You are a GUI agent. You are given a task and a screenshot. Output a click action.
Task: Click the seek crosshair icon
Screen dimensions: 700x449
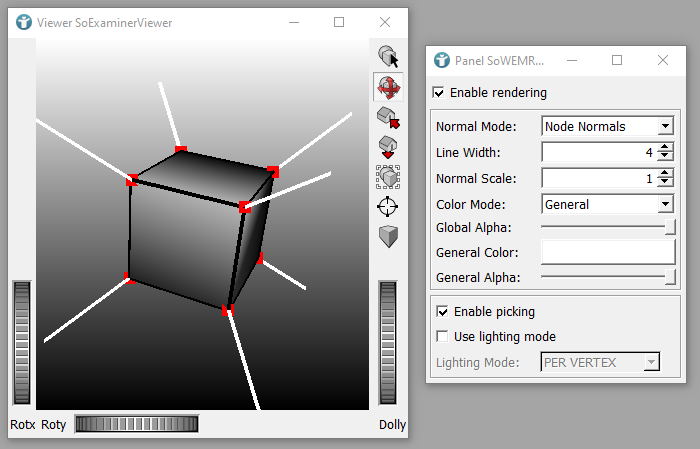pyautogui.click(x=388, y=207)
